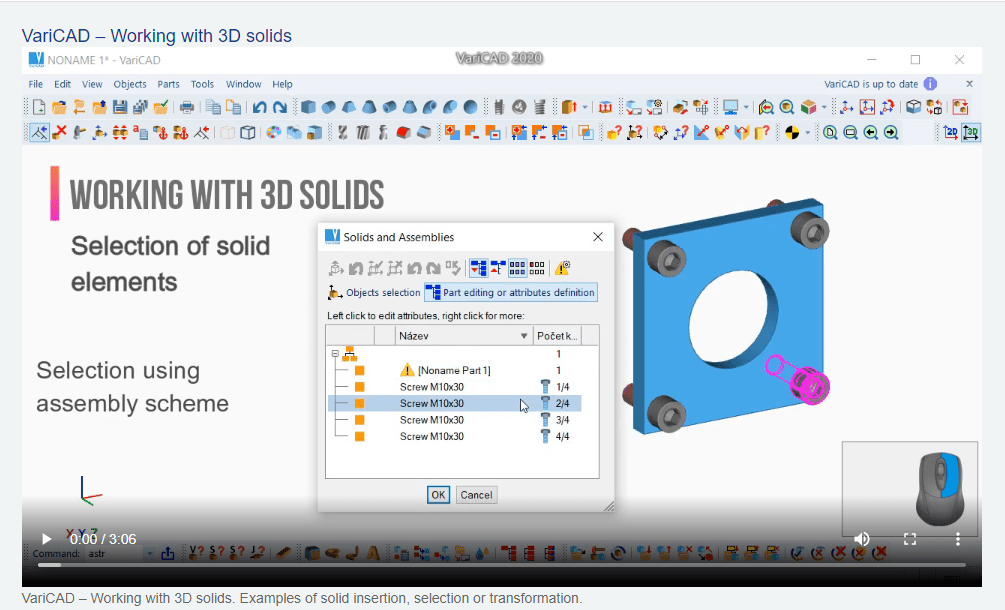This screenshot has height=610, width=1005.
Task: Switch to 2D drawing mode
Action: (x=951, y=133)
